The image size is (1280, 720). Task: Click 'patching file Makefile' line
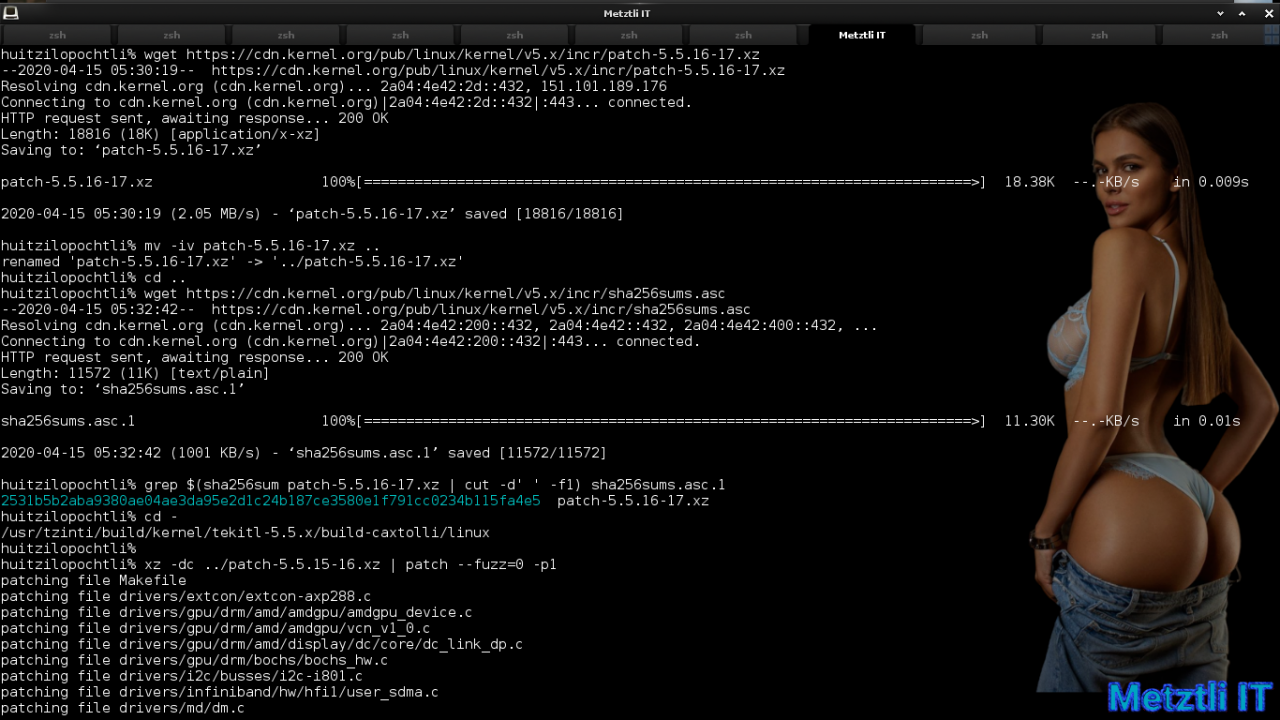click(x=93, y=580)
